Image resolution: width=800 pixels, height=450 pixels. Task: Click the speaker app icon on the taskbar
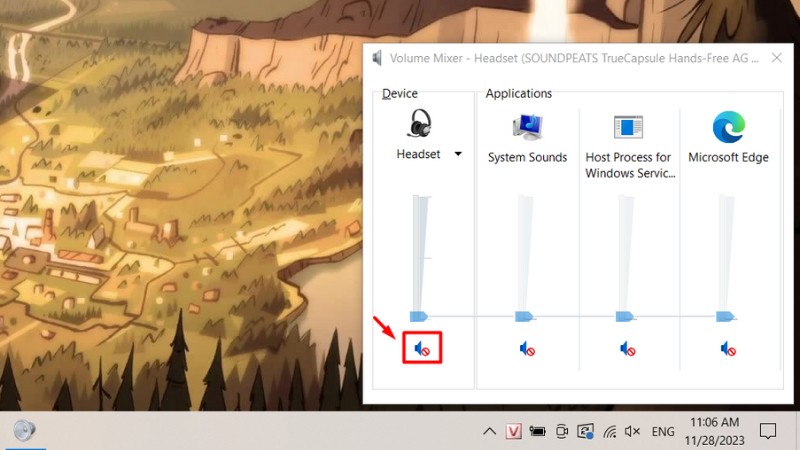(x=23, y=431)
